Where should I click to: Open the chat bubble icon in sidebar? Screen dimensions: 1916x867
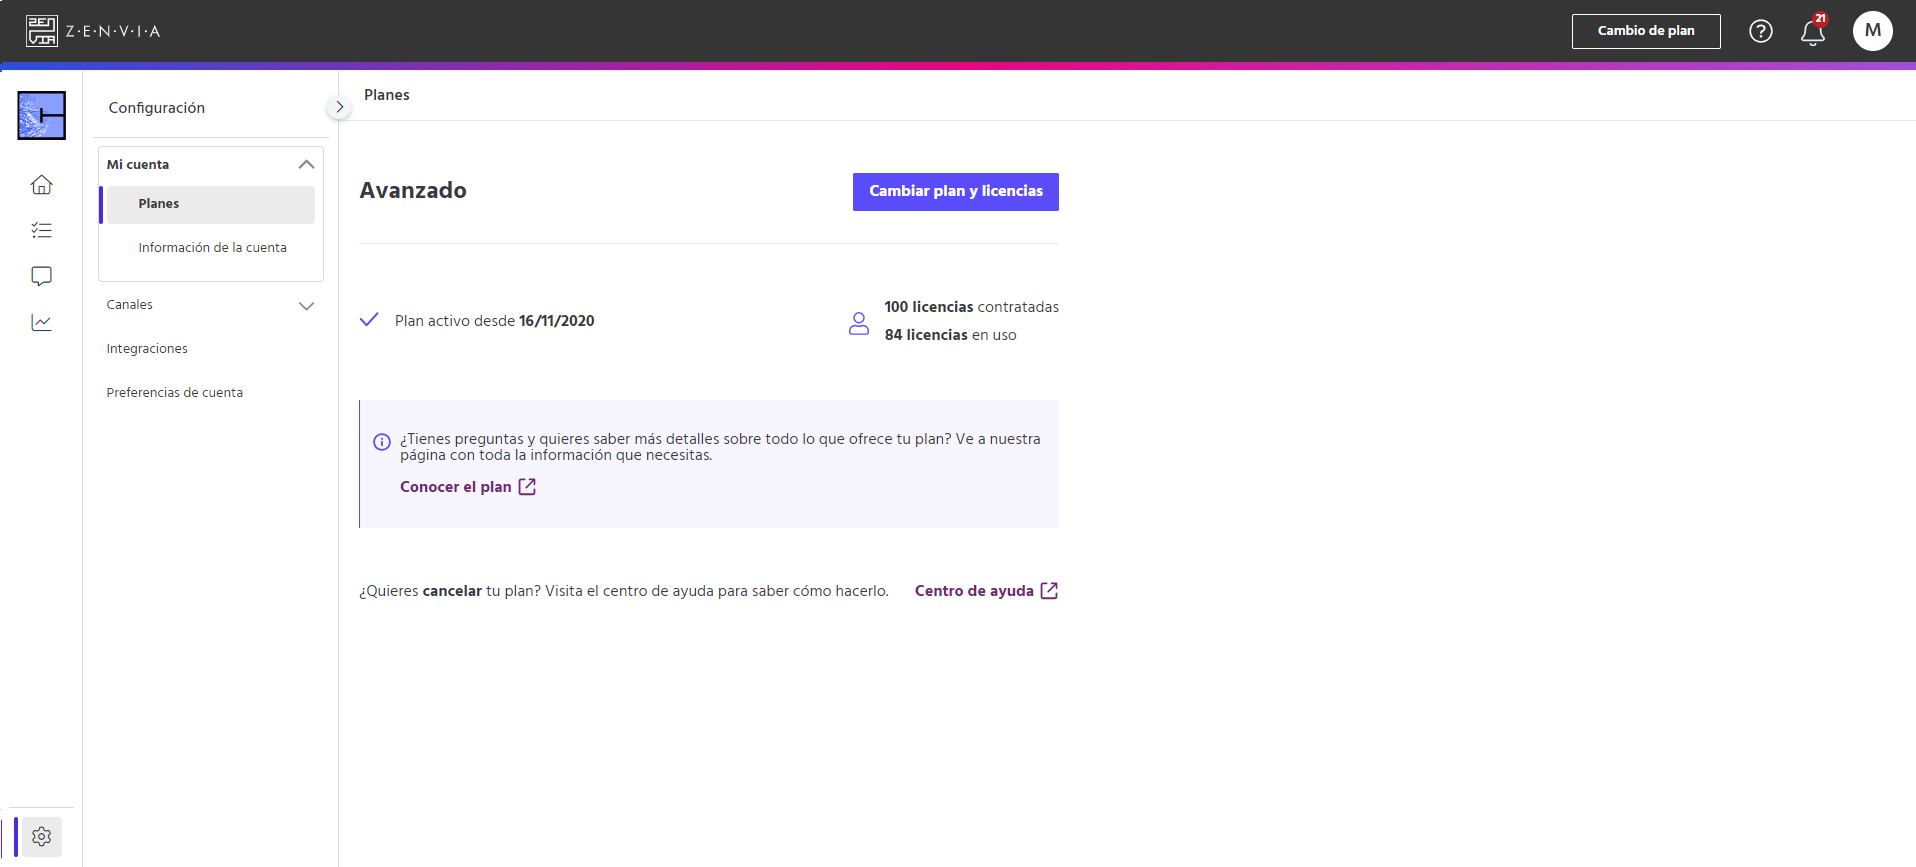tap(41, 276)
